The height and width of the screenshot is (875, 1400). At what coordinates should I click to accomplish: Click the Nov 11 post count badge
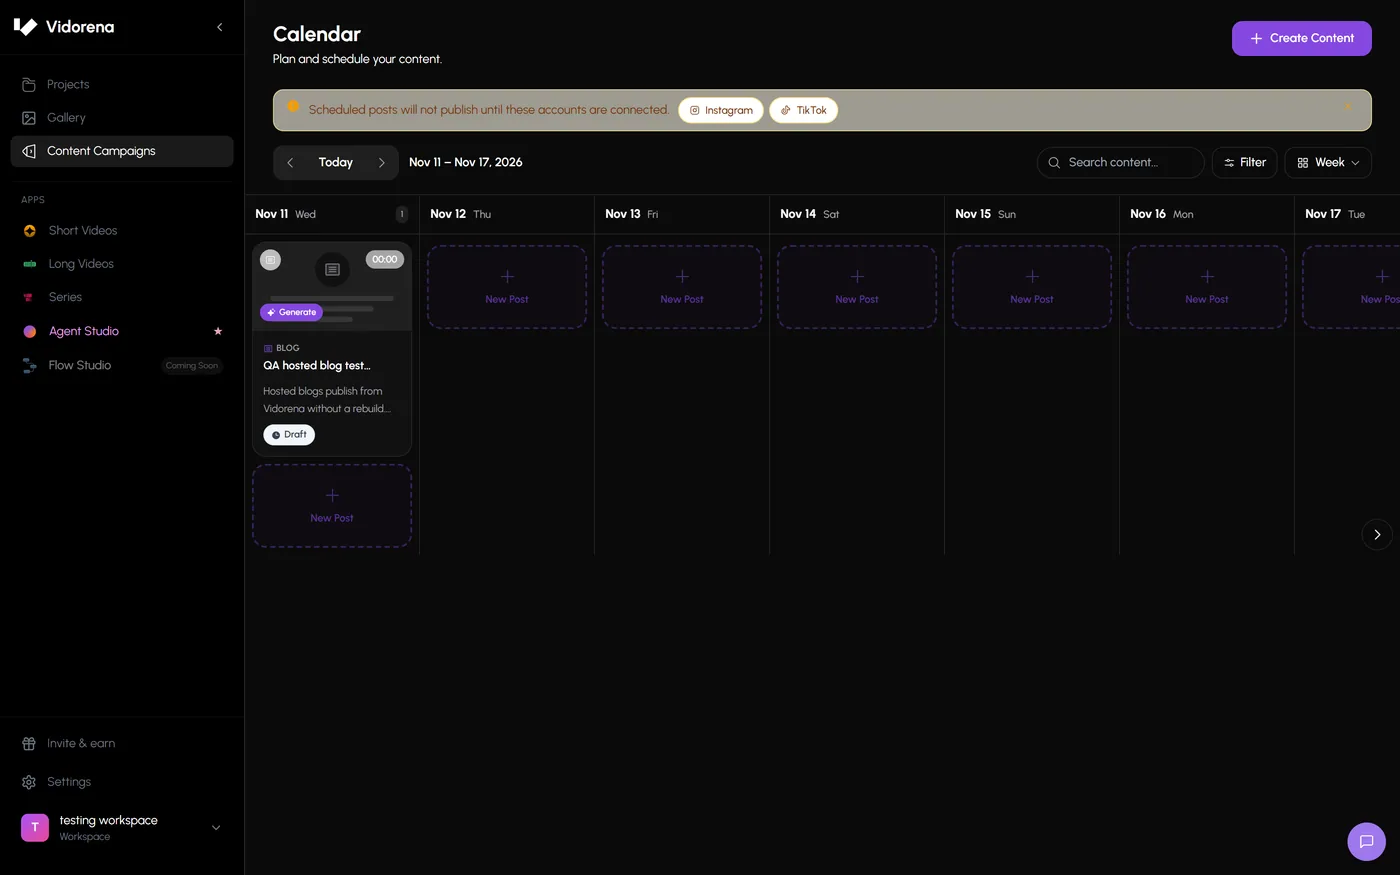point(402,214)
